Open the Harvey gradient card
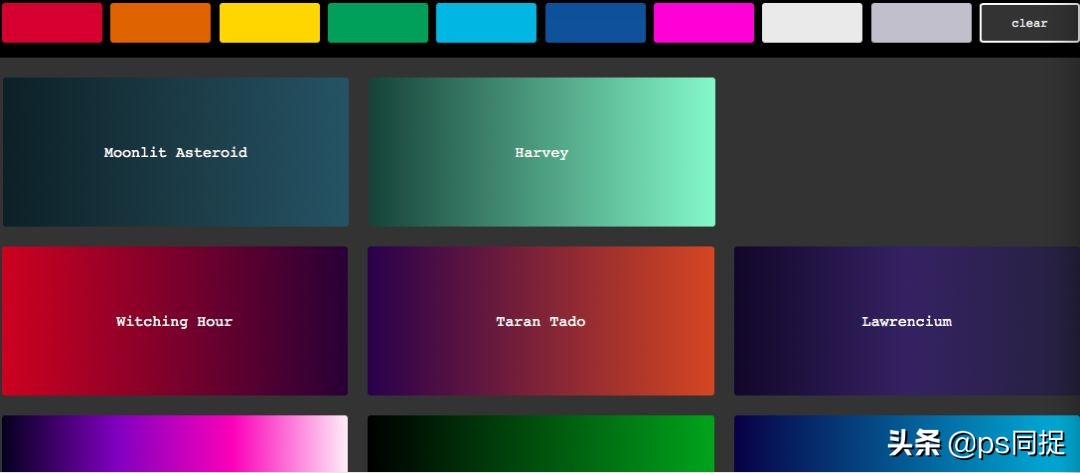Screen dimensions: 1080x473 point(541,152)
